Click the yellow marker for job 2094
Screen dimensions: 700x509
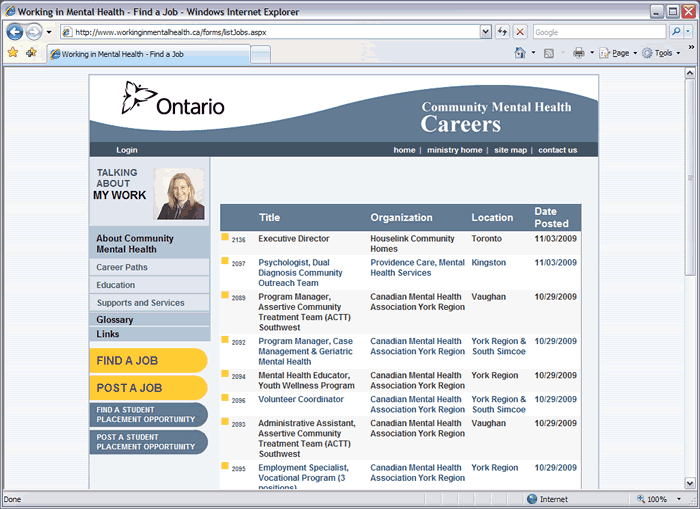pos(225,374)
